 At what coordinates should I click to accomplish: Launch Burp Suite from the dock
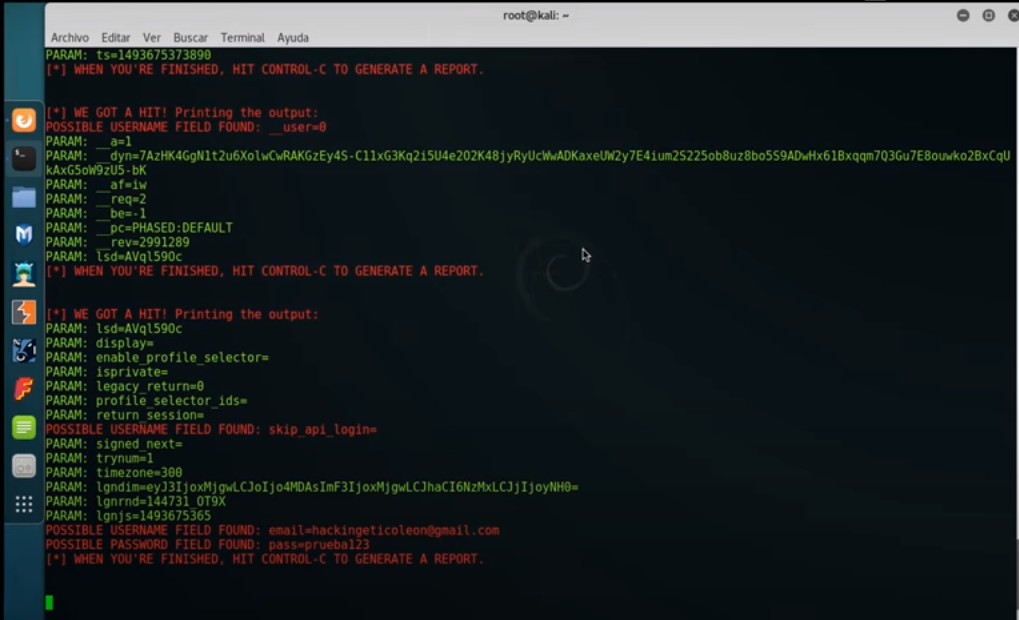click(x=24, y=312)
